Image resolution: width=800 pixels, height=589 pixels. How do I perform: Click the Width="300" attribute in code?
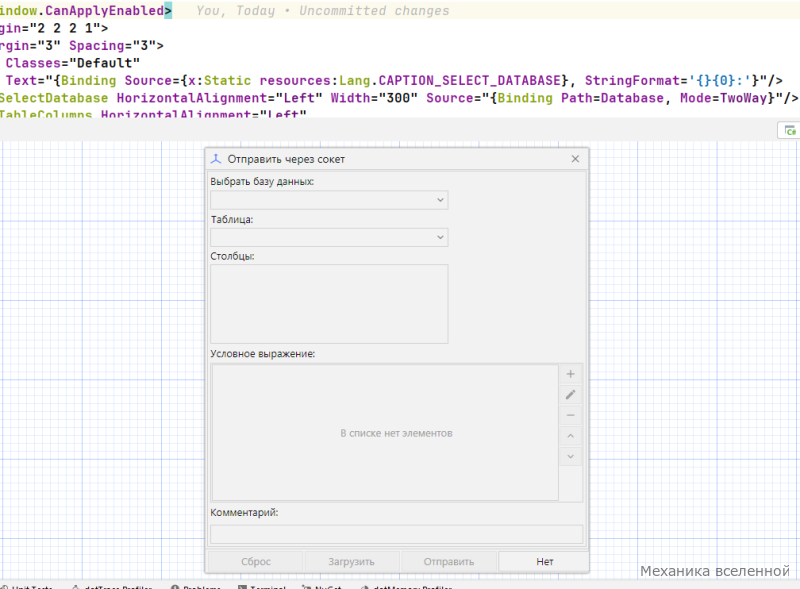374,98
